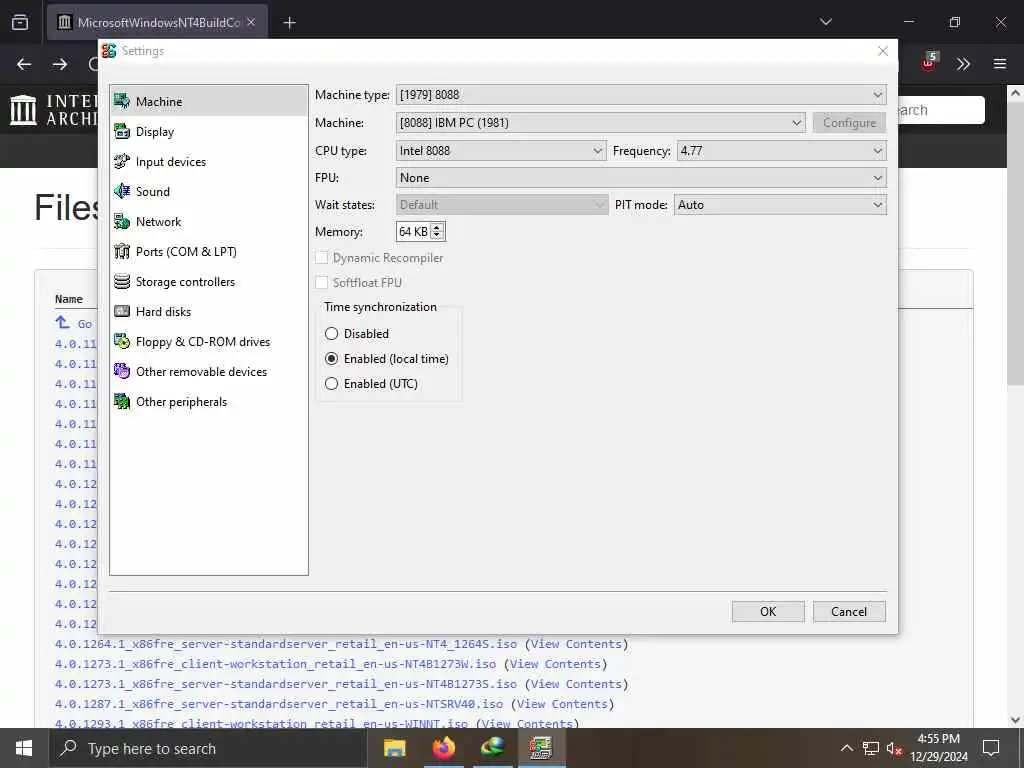Open a new browser tab

289,22
